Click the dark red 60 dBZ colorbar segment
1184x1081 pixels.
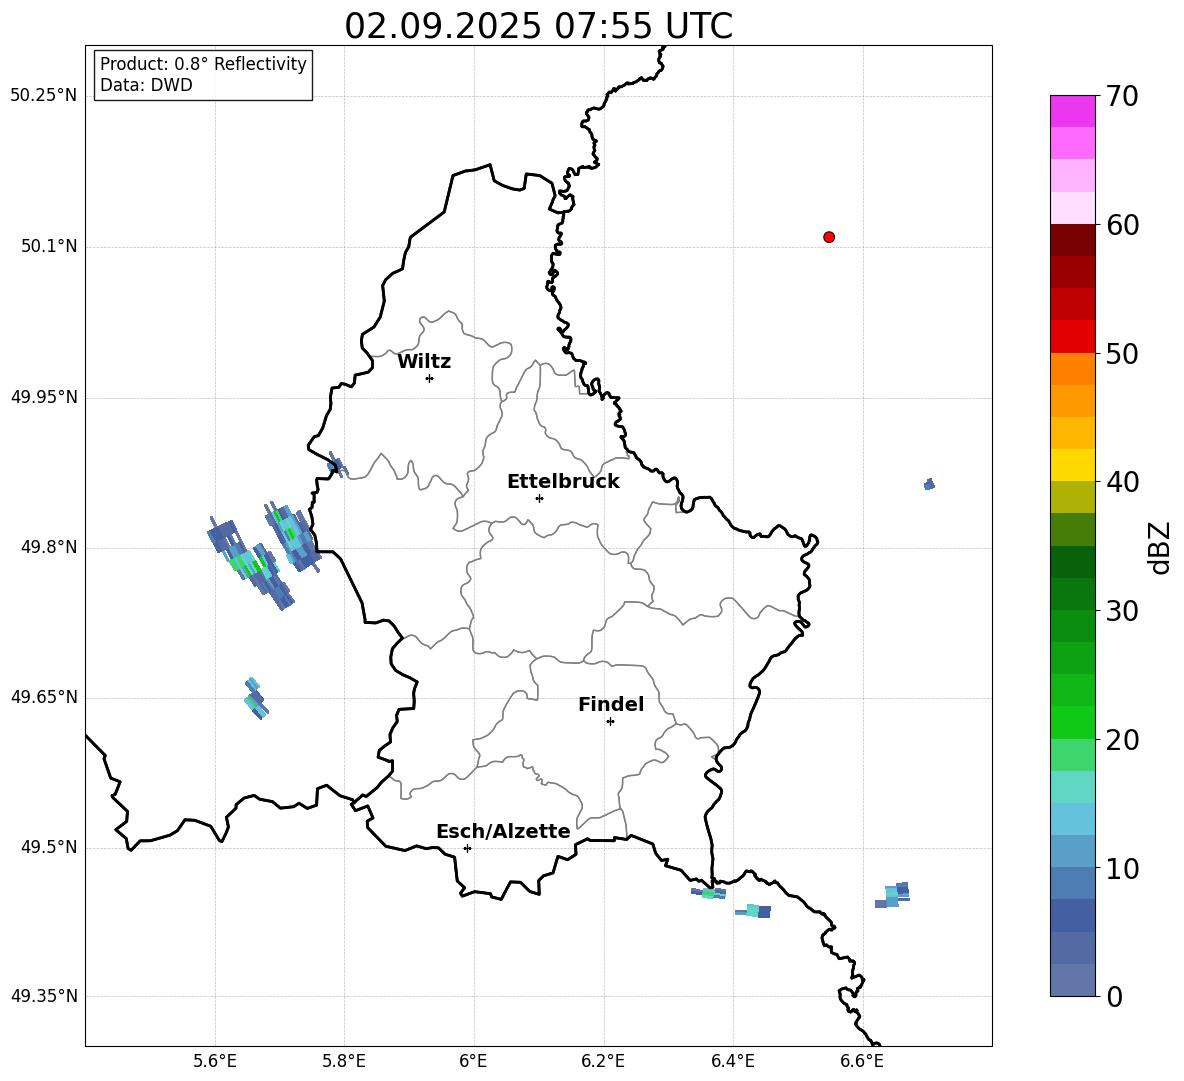click(1072, 240)
